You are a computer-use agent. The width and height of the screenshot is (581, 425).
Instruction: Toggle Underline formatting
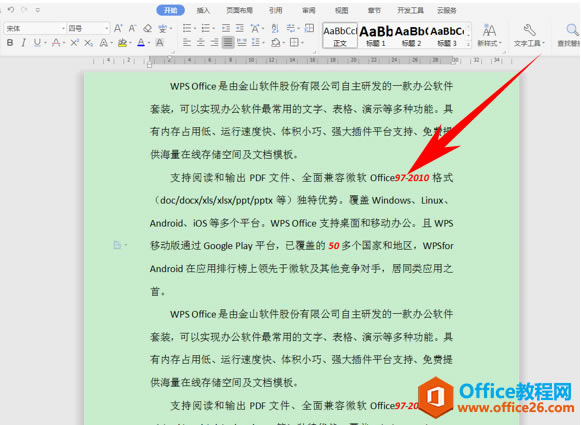tap(37, 43)
